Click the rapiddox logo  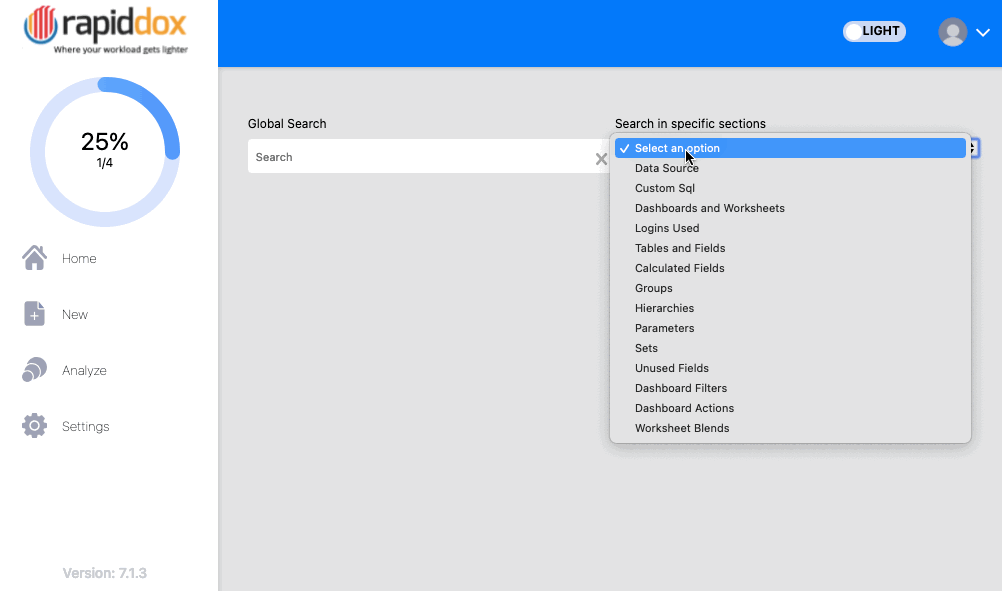point(105,29)
